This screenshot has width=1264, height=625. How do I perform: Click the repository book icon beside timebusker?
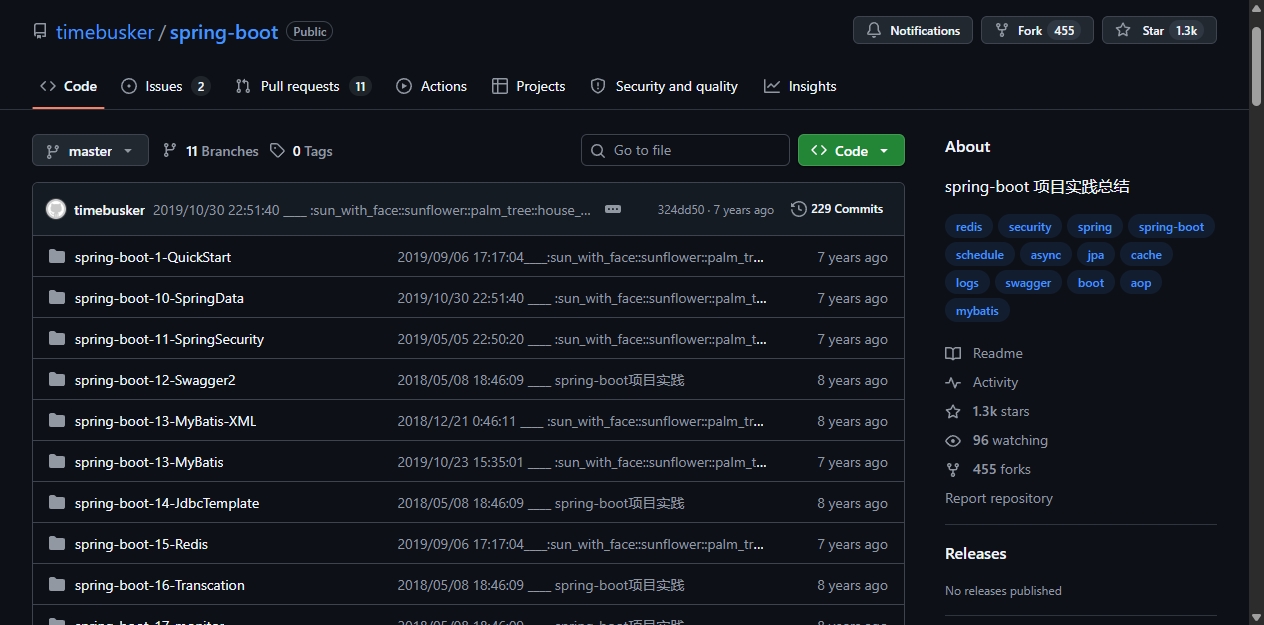click(40, 32)
